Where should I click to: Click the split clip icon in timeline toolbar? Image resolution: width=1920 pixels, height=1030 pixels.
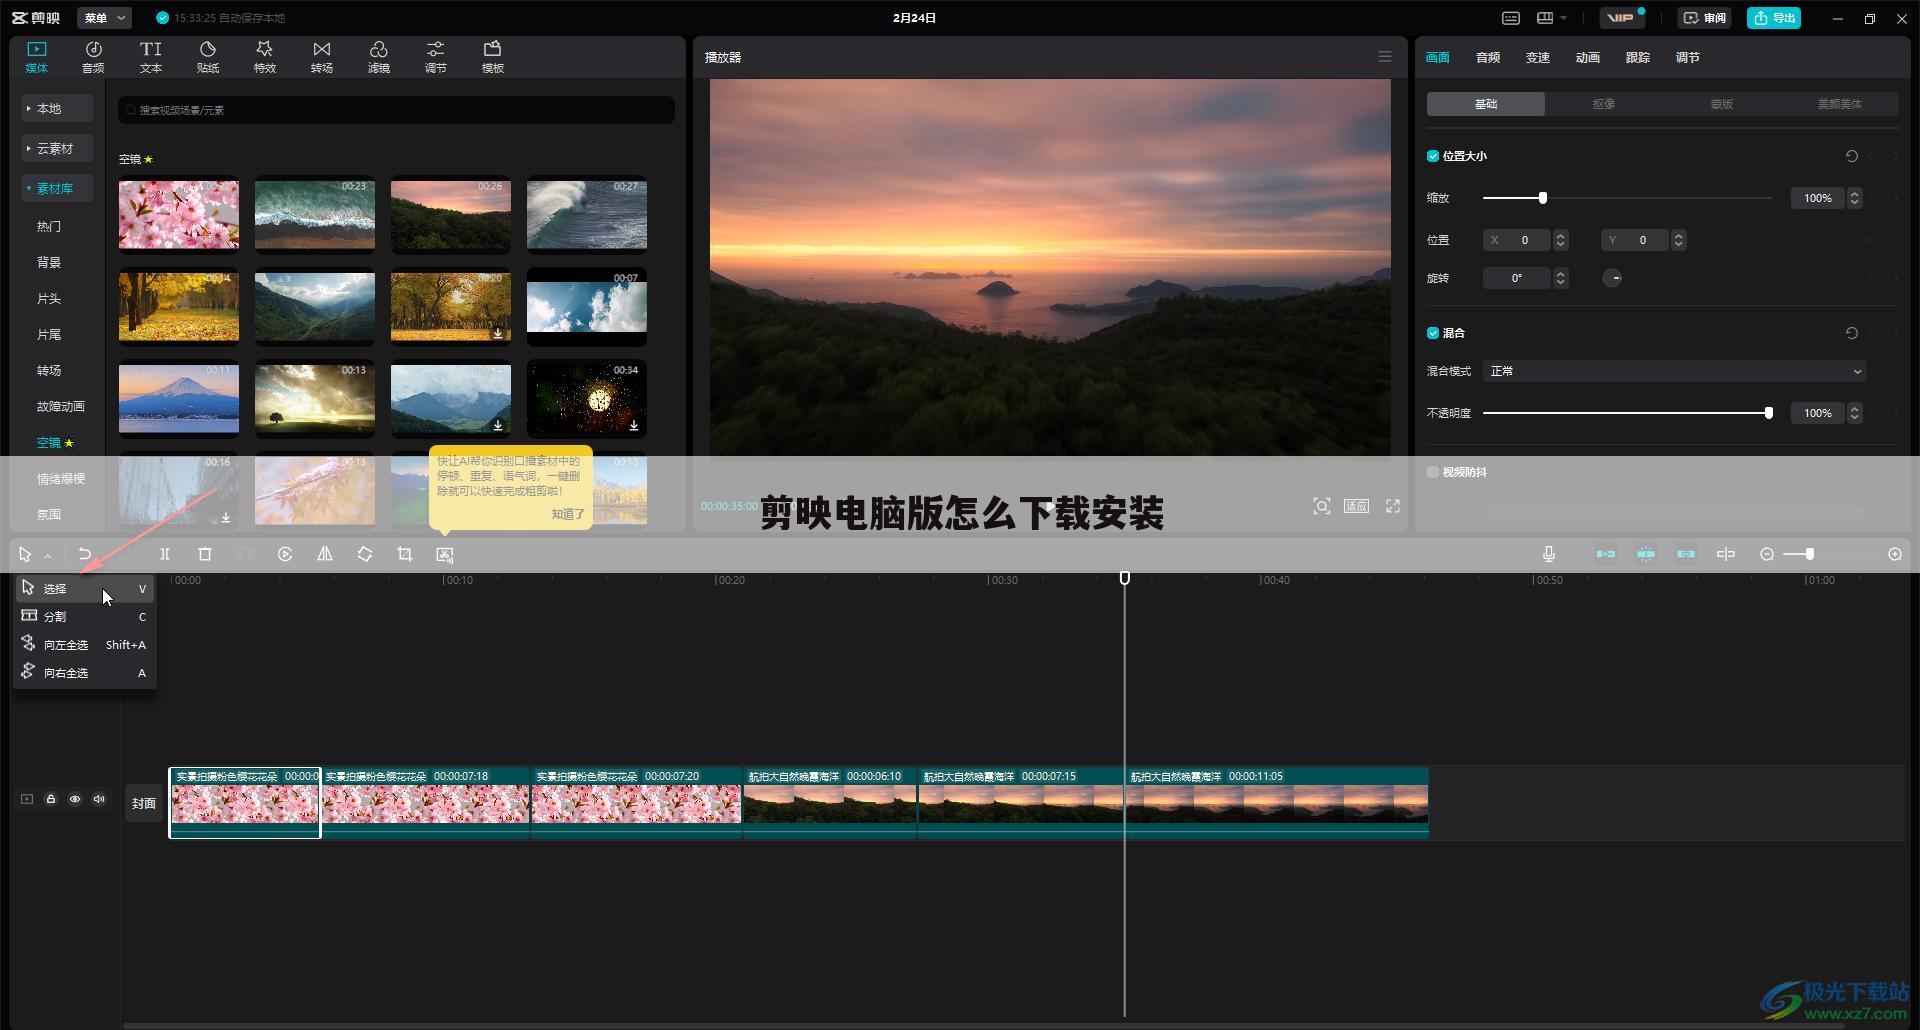click(x=165, y=554)
